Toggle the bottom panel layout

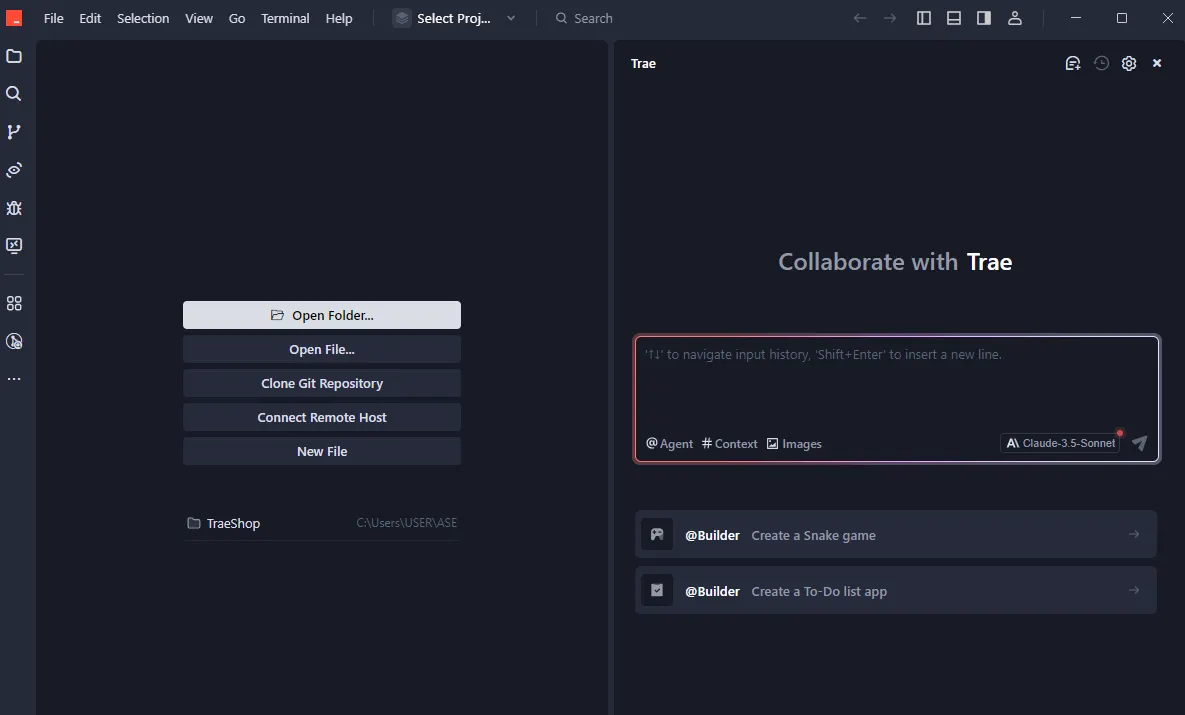click(x=954, y=18)
